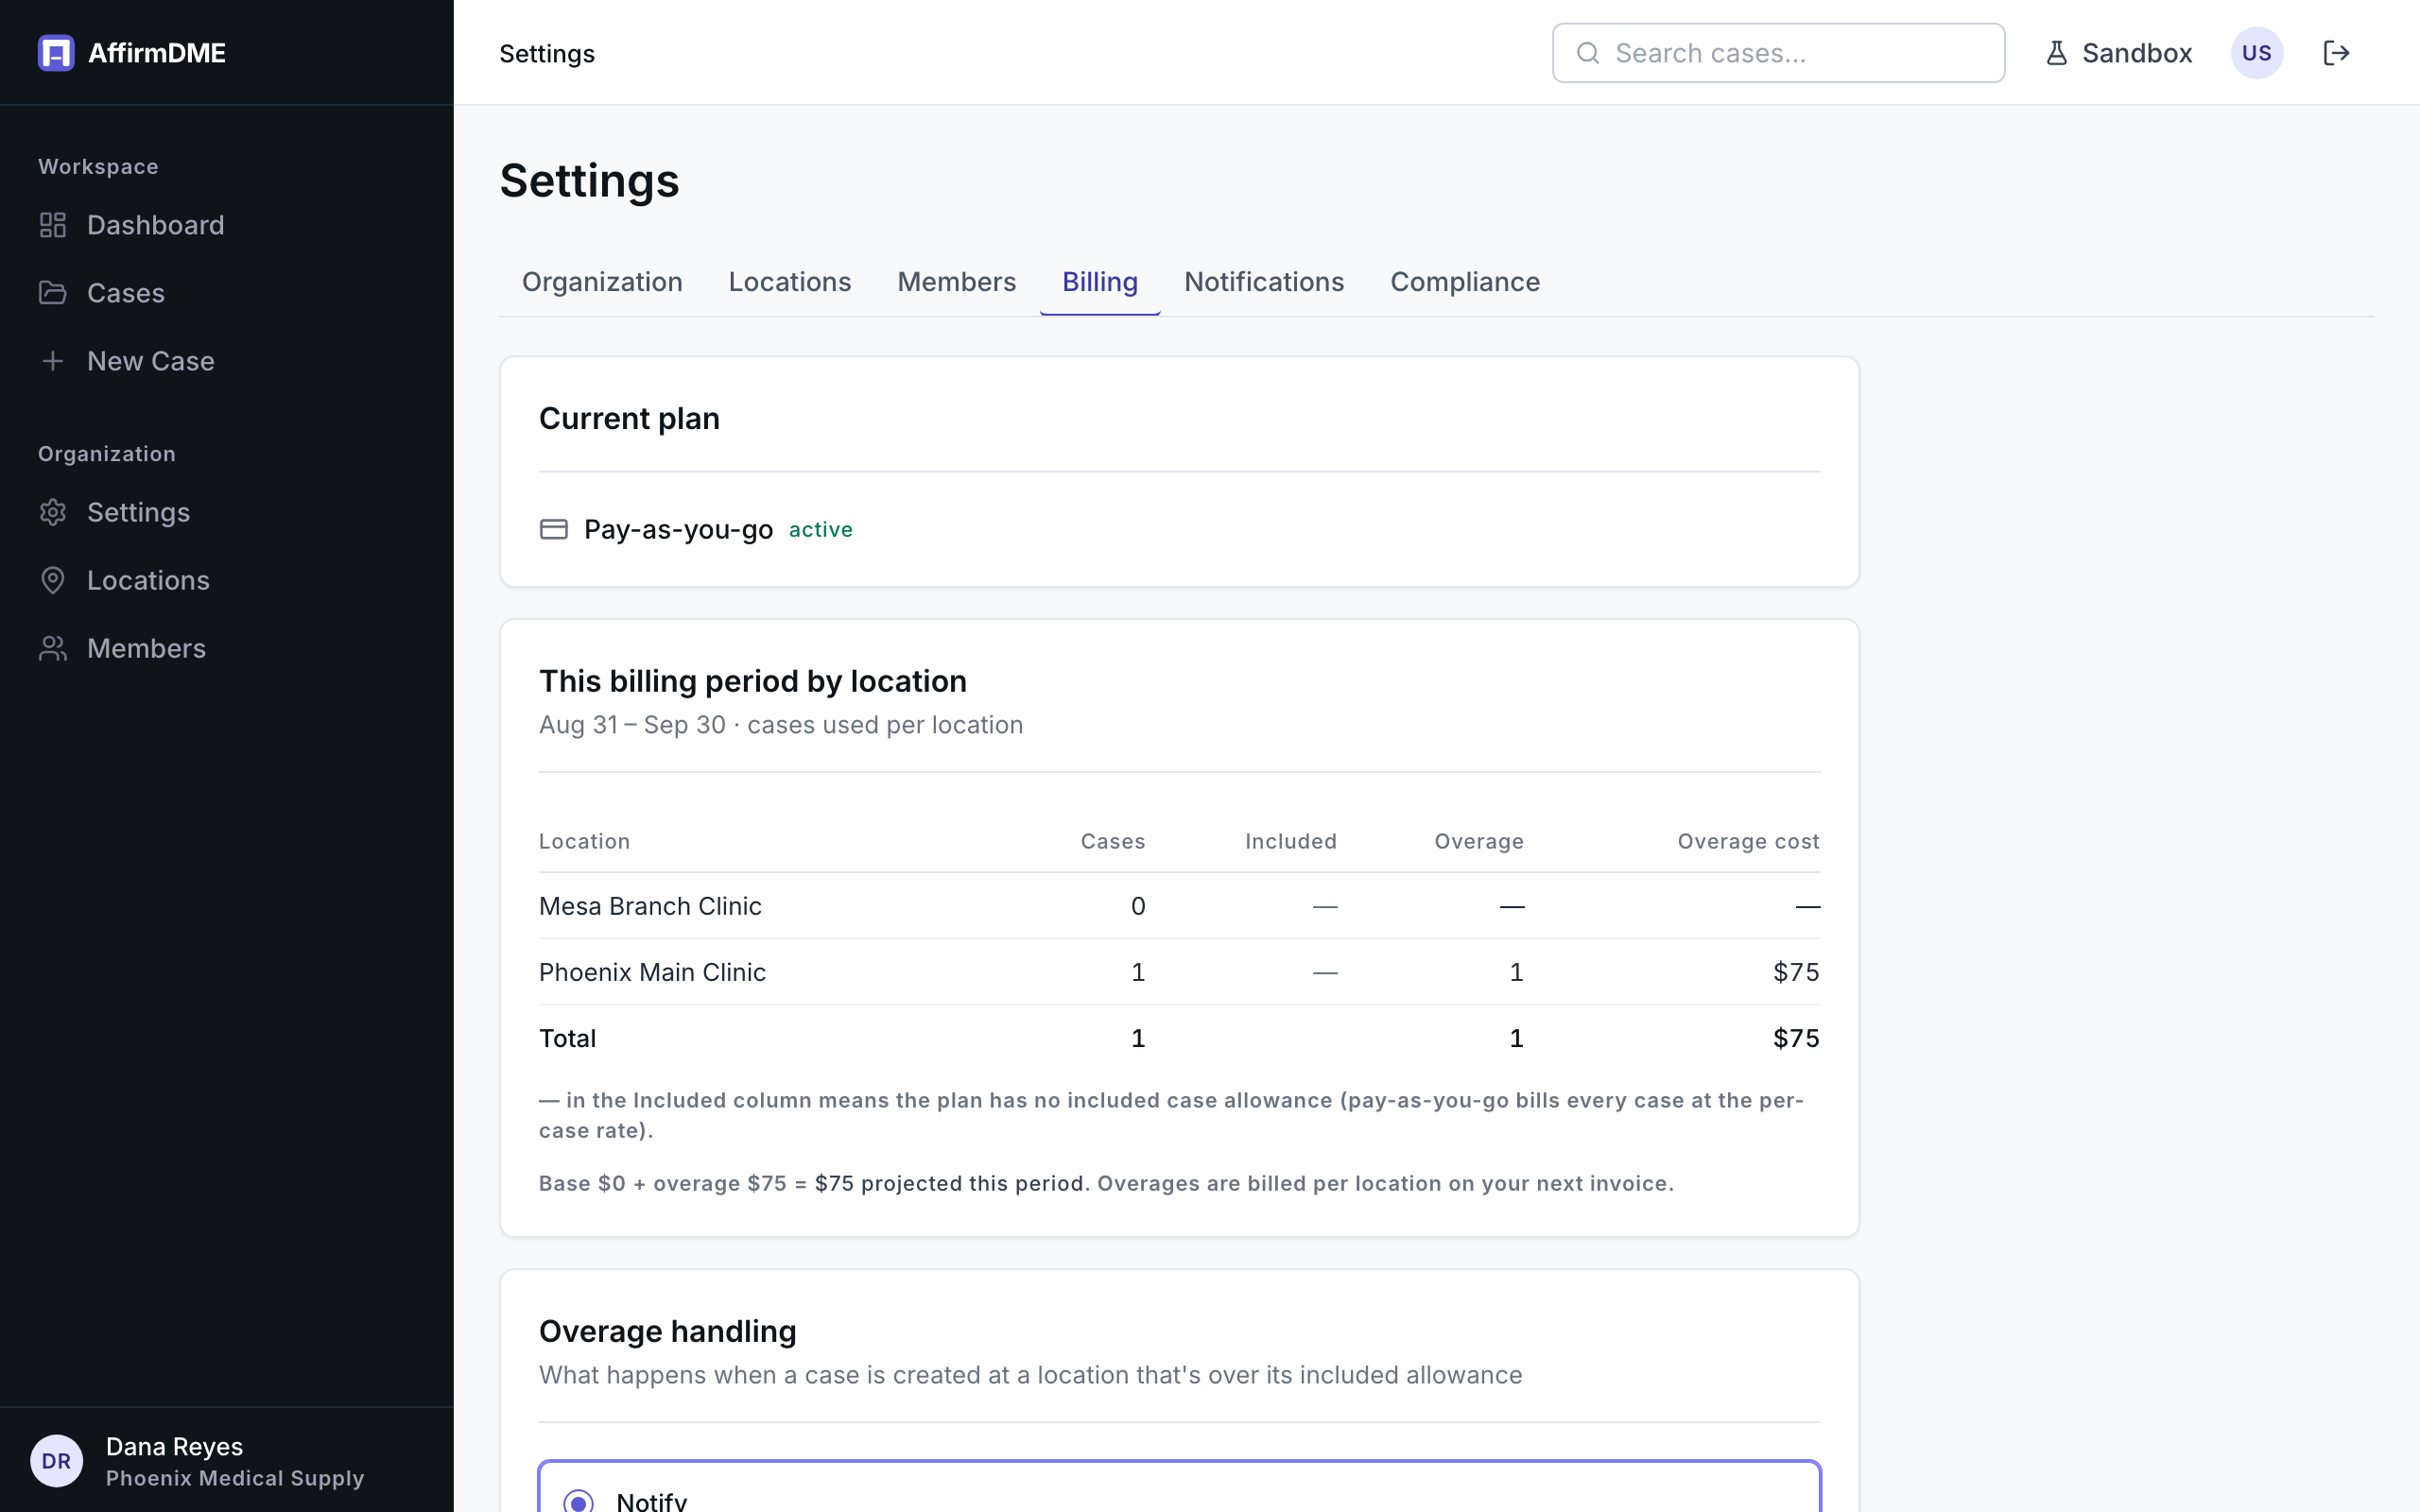Viewport: 2420px width, 1512px height.
Task: Start a New Case from sidebar
Action: point(126,361)
